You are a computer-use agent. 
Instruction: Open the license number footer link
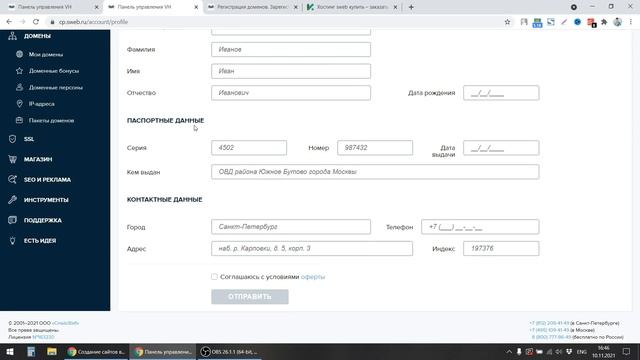click(x=43, y=337)
